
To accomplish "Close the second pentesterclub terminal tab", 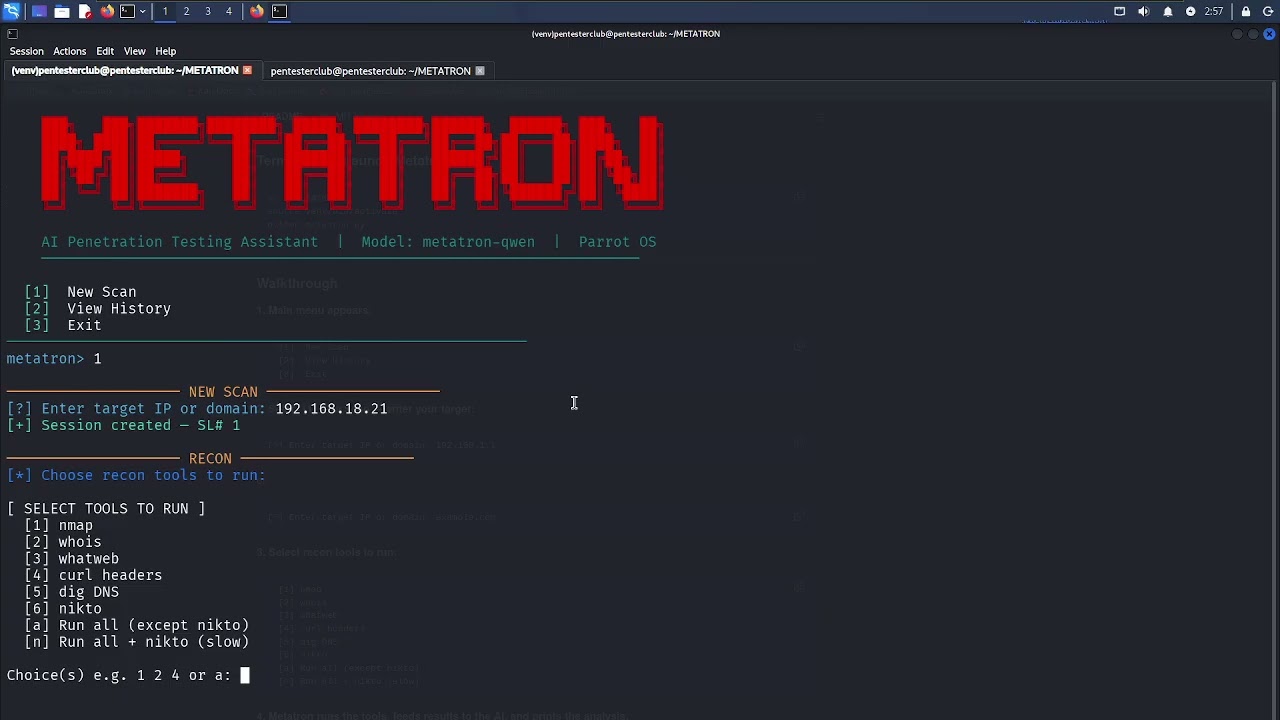I will click(480, 71).
